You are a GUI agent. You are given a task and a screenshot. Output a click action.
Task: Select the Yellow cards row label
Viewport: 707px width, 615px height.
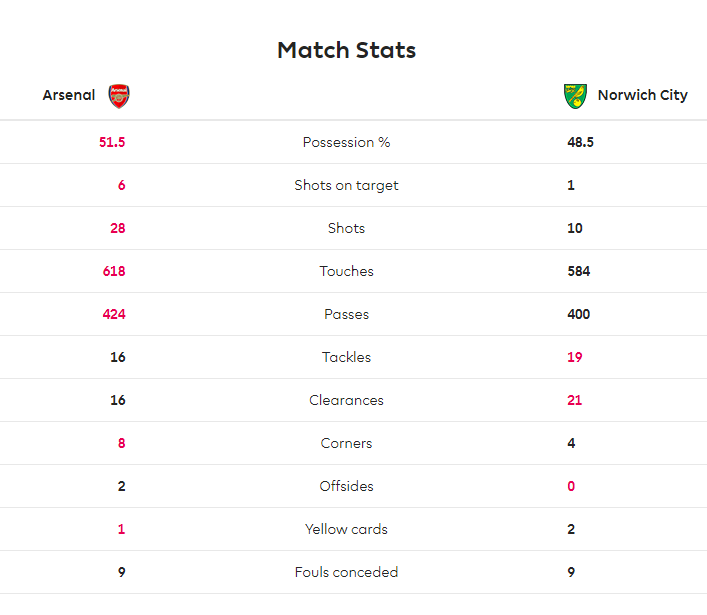pos(346,529)
